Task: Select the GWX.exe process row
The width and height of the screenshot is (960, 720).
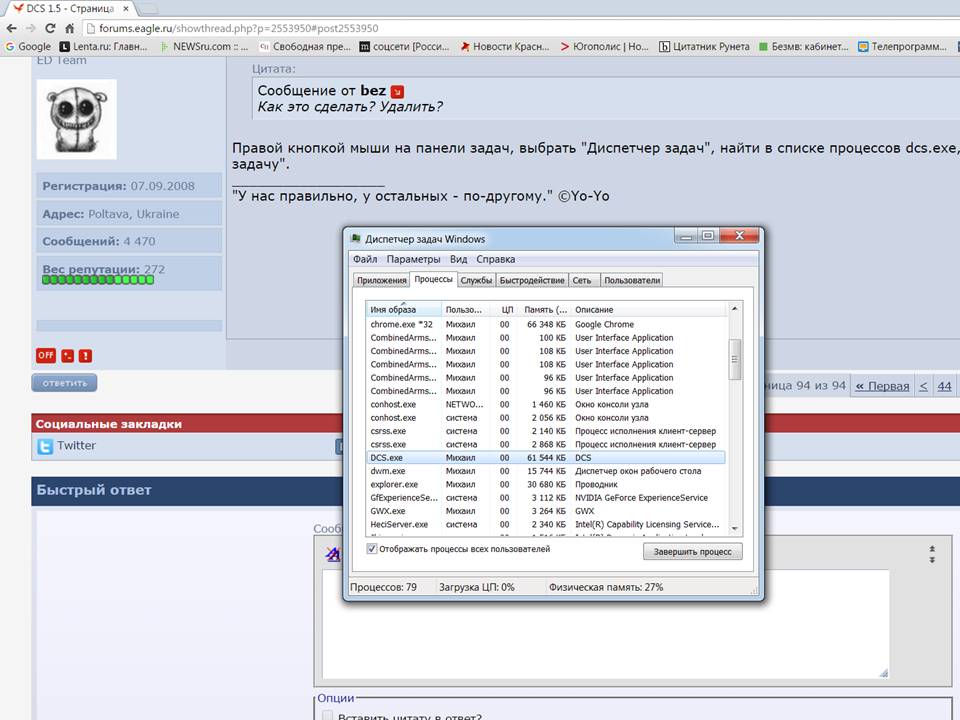Action: (x=546, y=511)
